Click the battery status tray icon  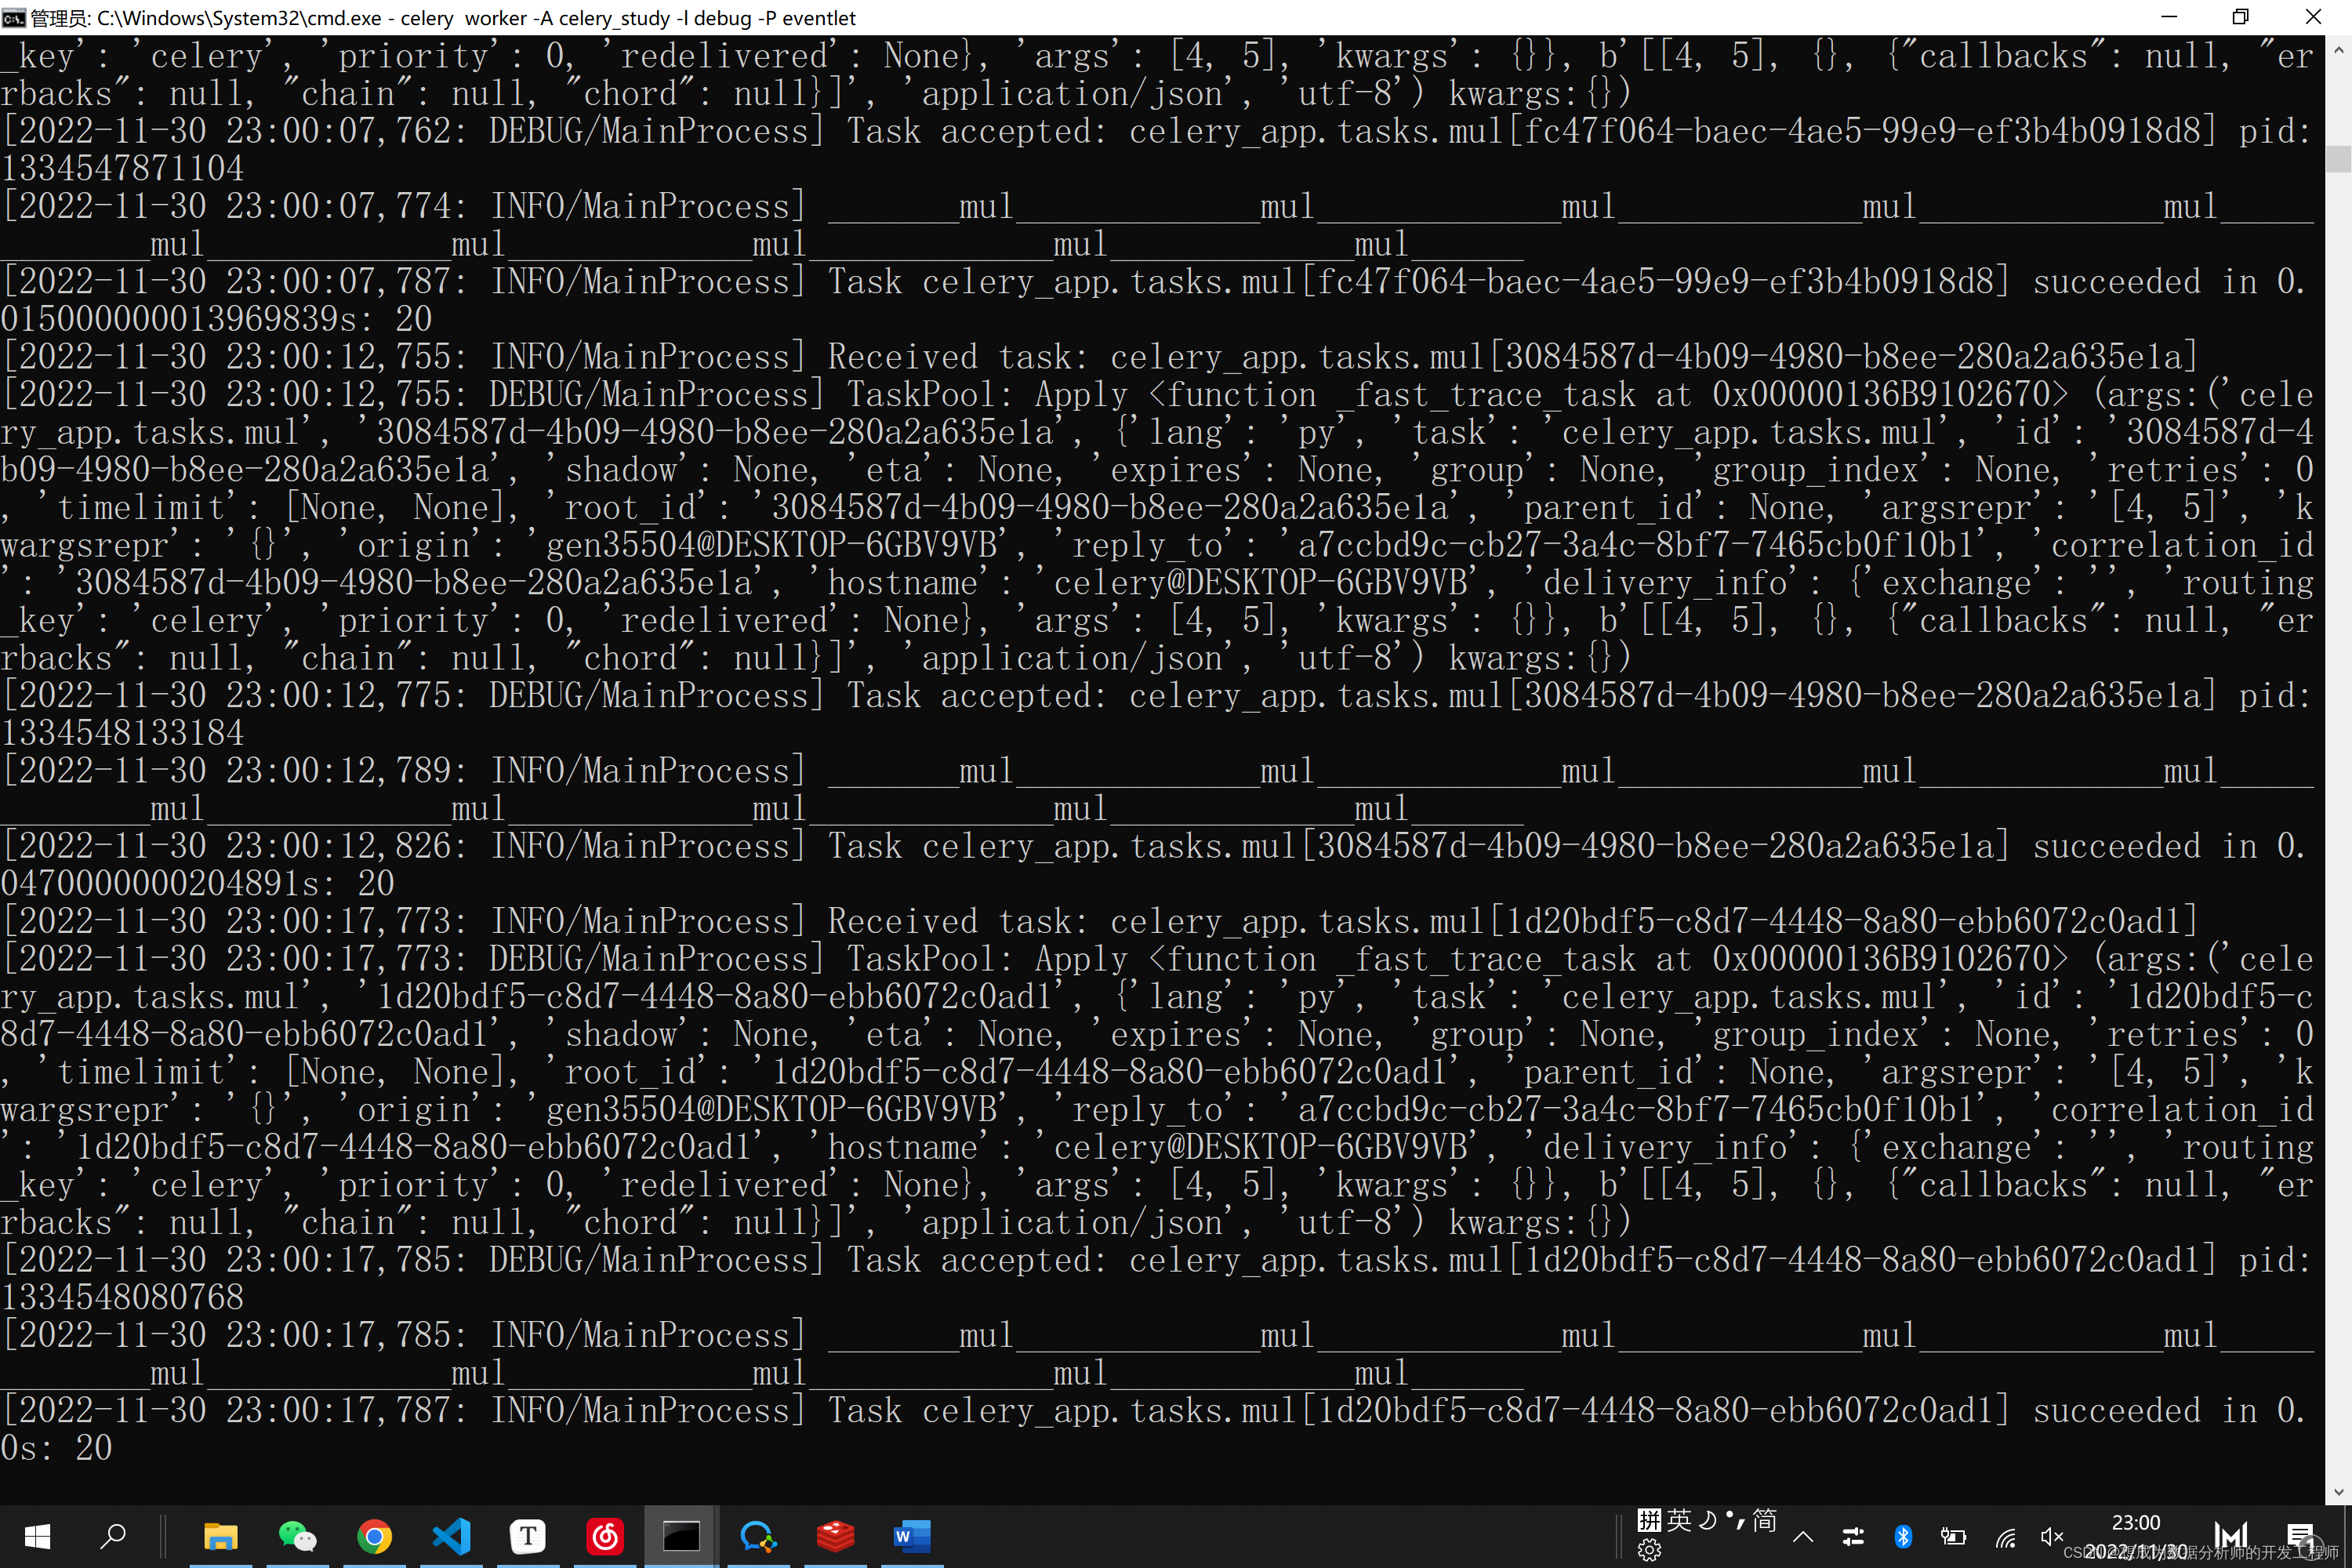click(1953, 1537)
